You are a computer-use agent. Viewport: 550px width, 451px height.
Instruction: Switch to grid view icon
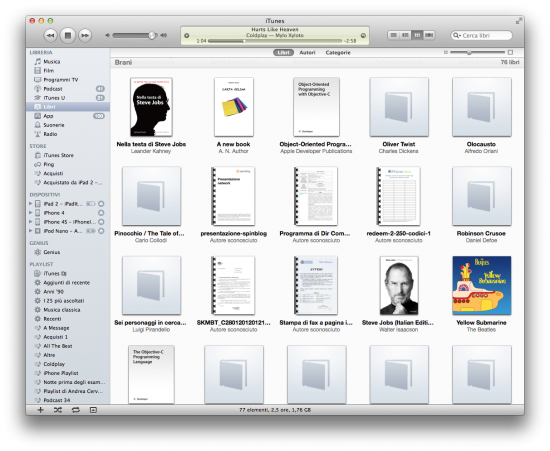417,35
